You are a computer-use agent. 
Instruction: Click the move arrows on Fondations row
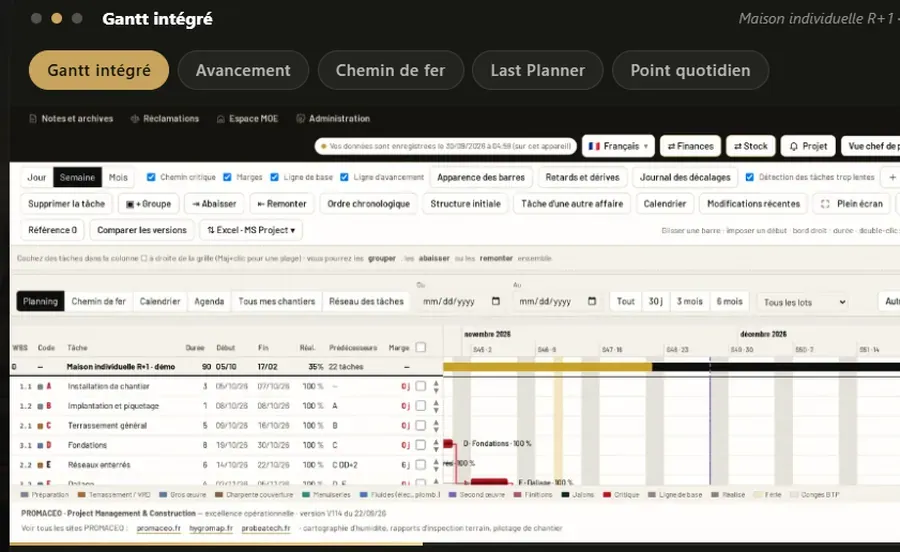tap(436, 445)
